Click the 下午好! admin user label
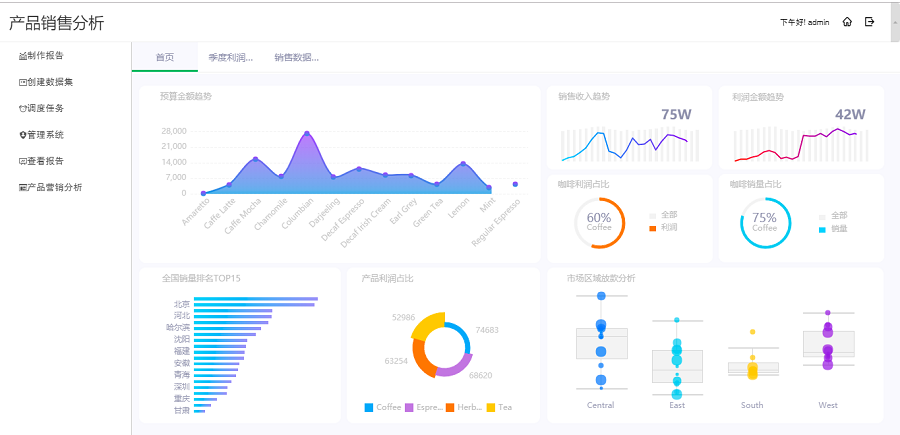 click(804, 22)
